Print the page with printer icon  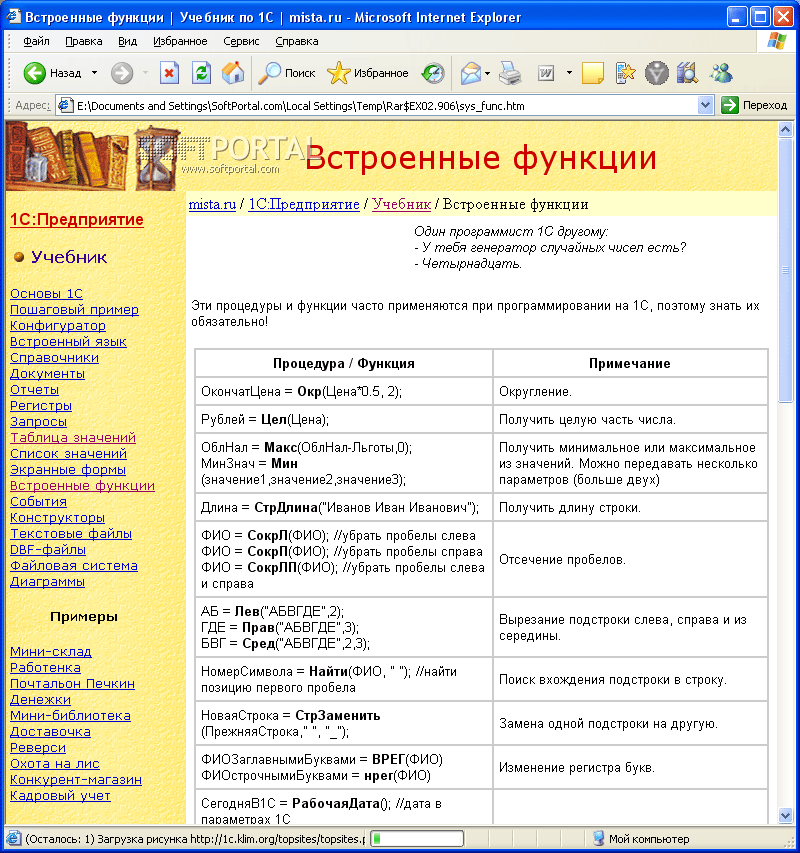coord(510,73)
